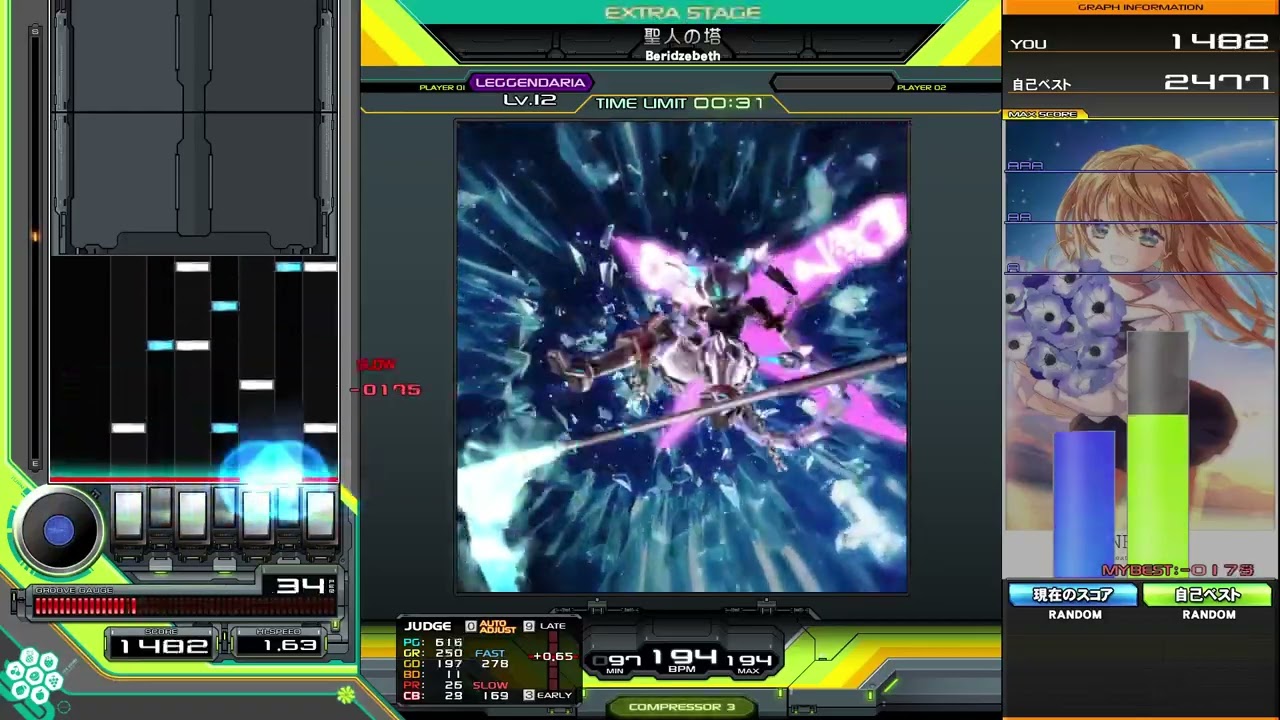
Task: Click the MAX SCORE label
Action: (1042, 115)
